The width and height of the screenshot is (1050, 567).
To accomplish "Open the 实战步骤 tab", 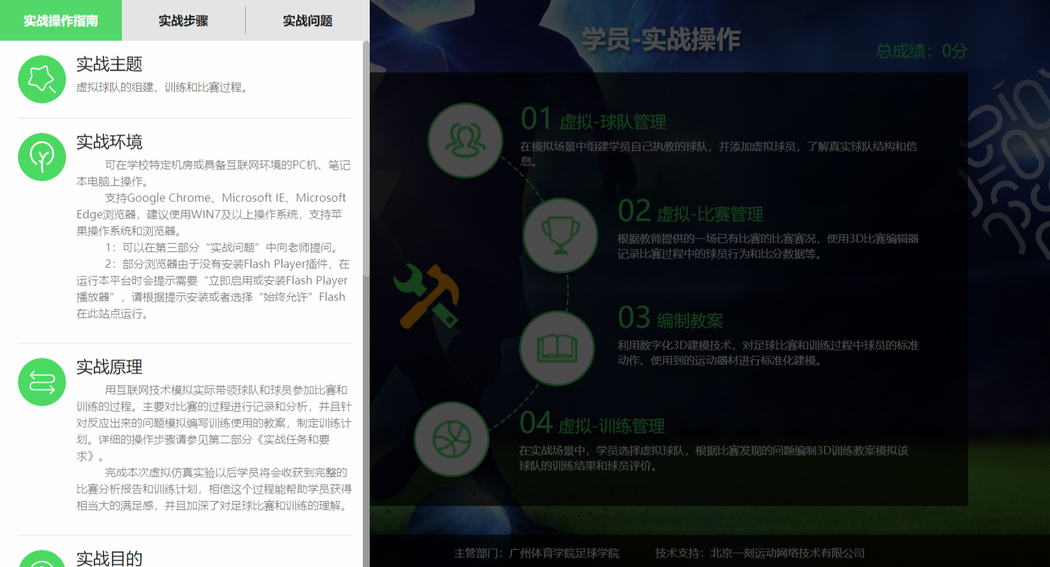I will 183,20.
